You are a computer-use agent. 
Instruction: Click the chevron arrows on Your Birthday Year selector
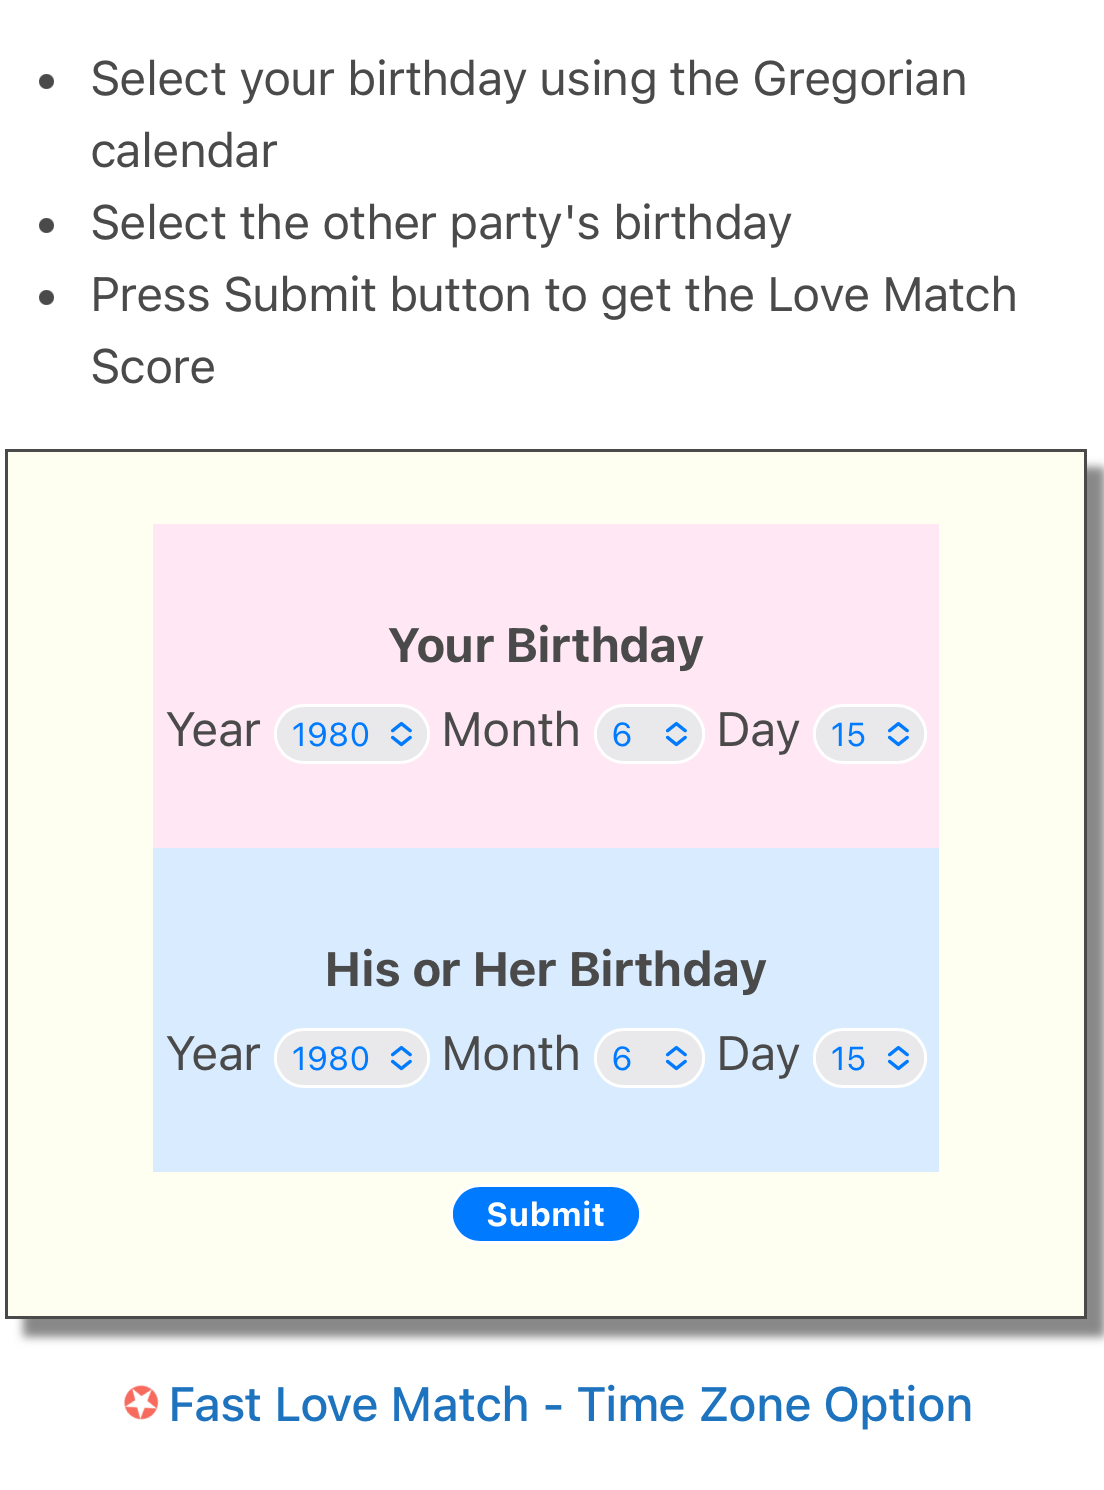[x=401, y=734]
